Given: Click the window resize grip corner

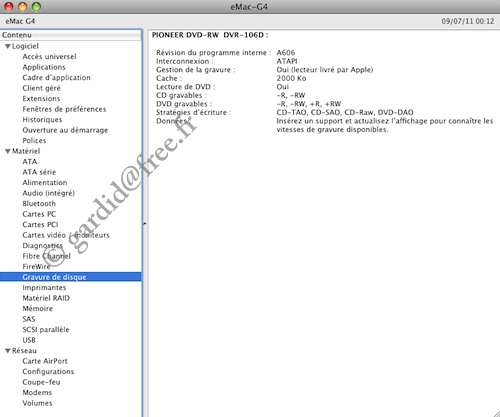Looking at the screenshot, I should [x=496, y=413].
